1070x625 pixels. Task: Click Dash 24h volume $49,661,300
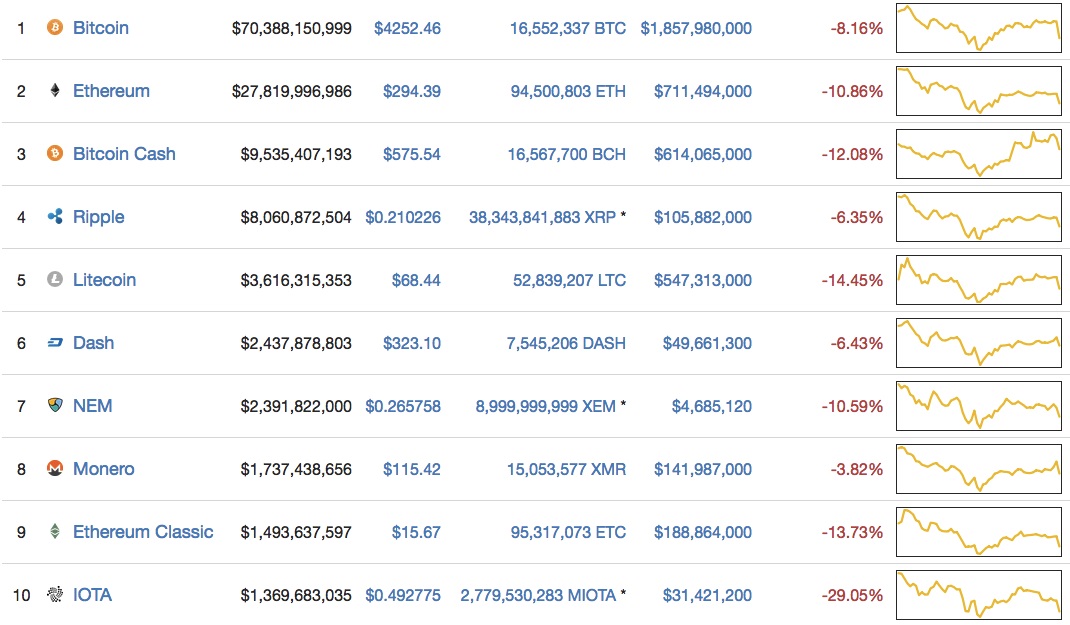pos(707,343)
